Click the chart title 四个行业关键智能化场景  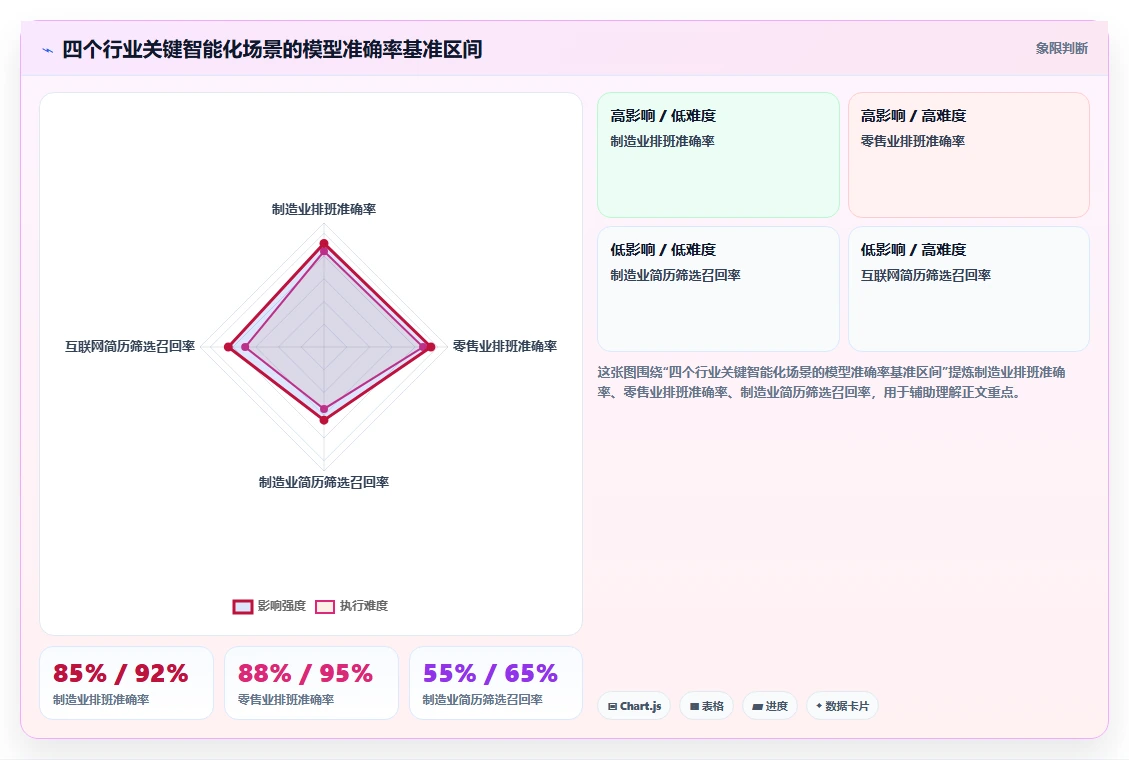tap(272, 50)
